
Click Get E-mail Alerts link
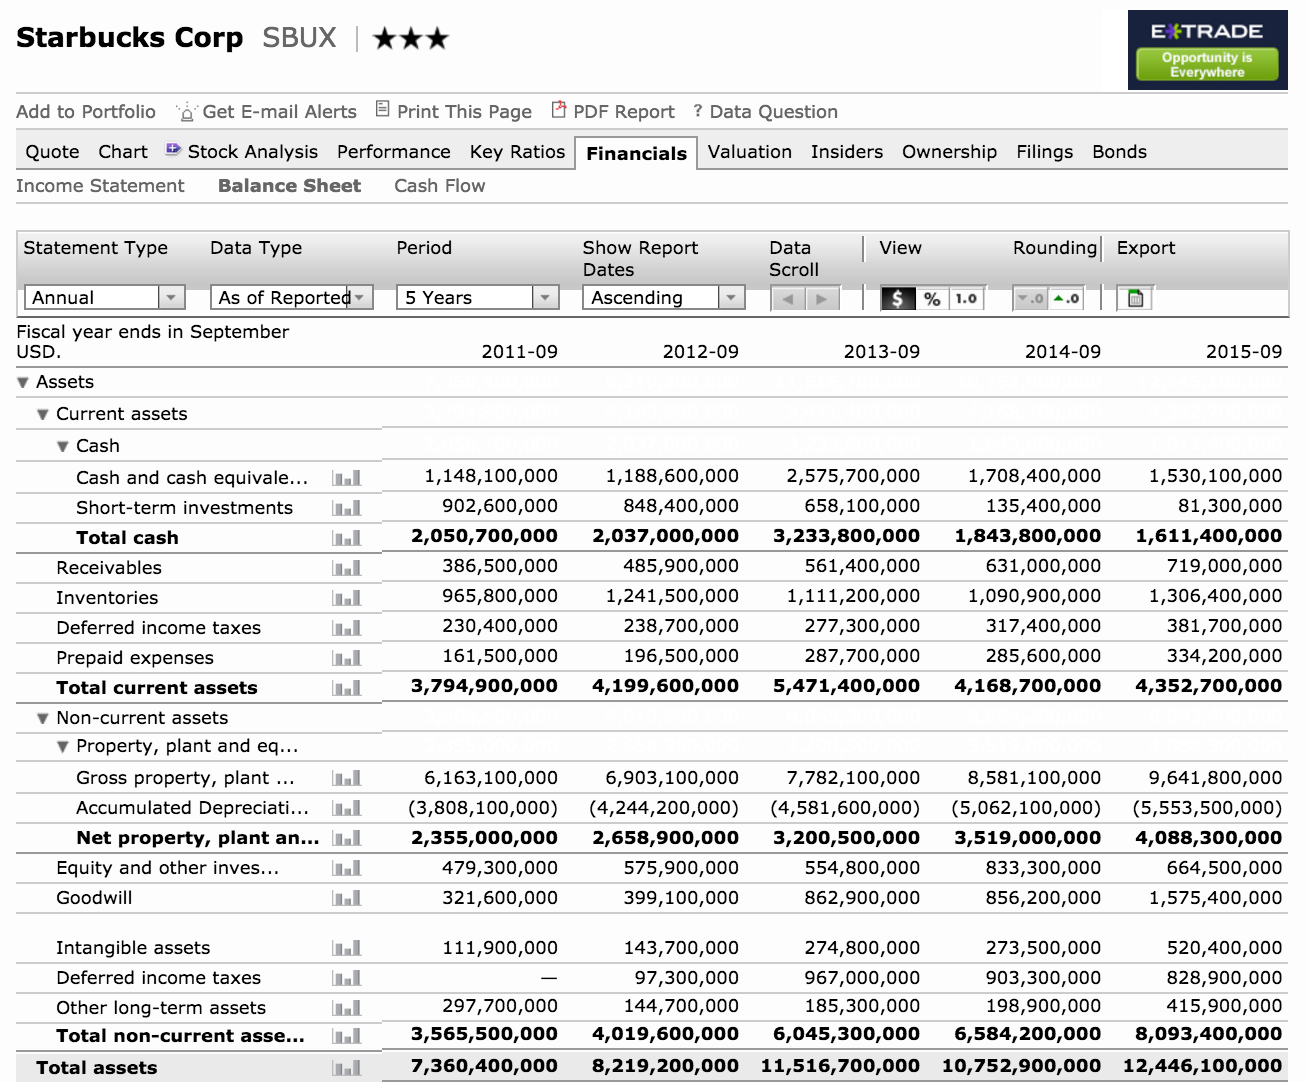coord(267,112)
